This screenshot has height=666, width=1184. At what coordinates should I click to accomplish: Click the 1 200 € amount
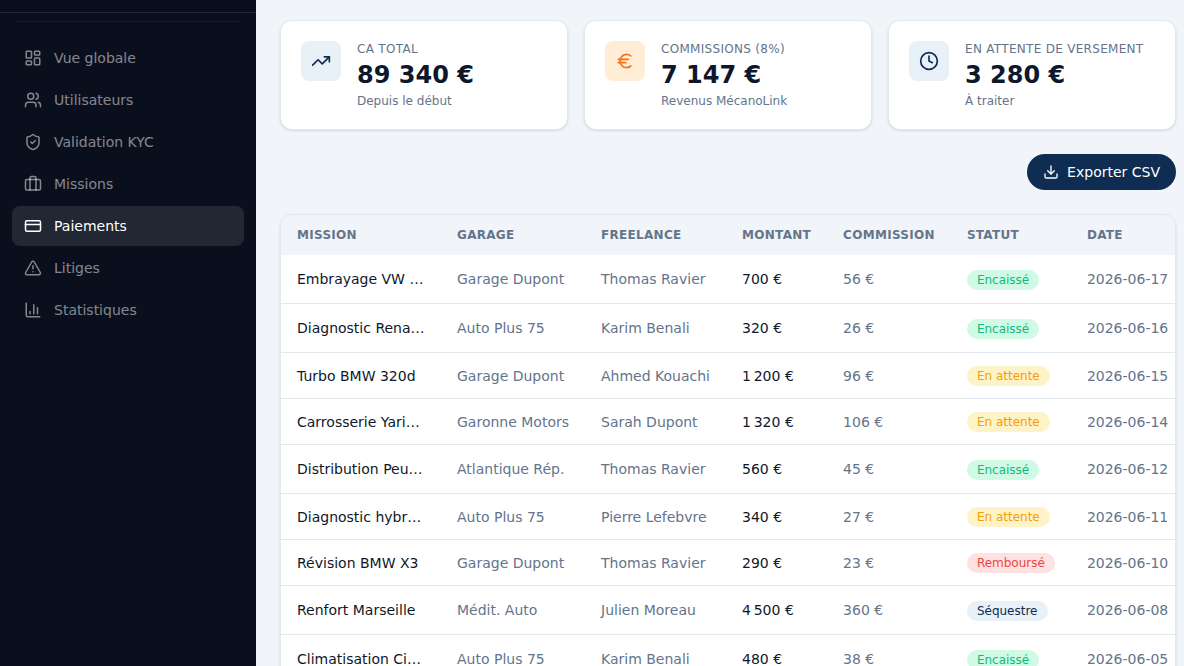point(768,376)
